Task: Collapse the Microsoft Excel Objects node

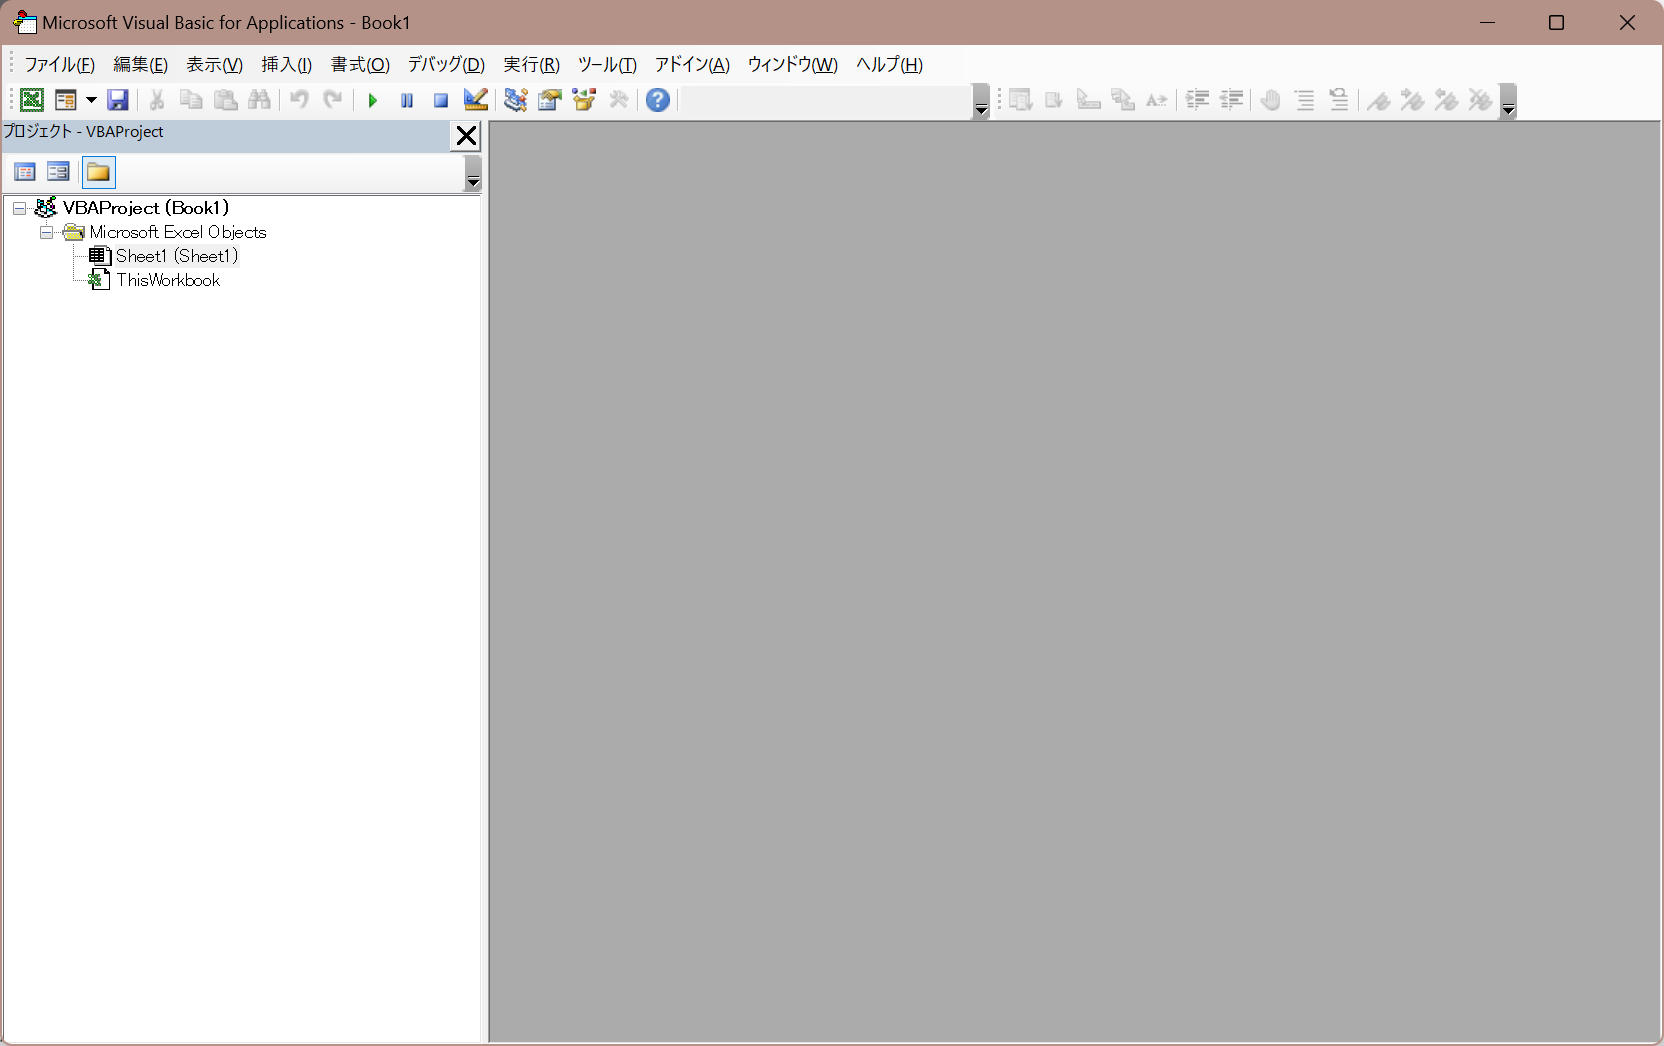Action: pyautogui.click(x=45, y=232)
